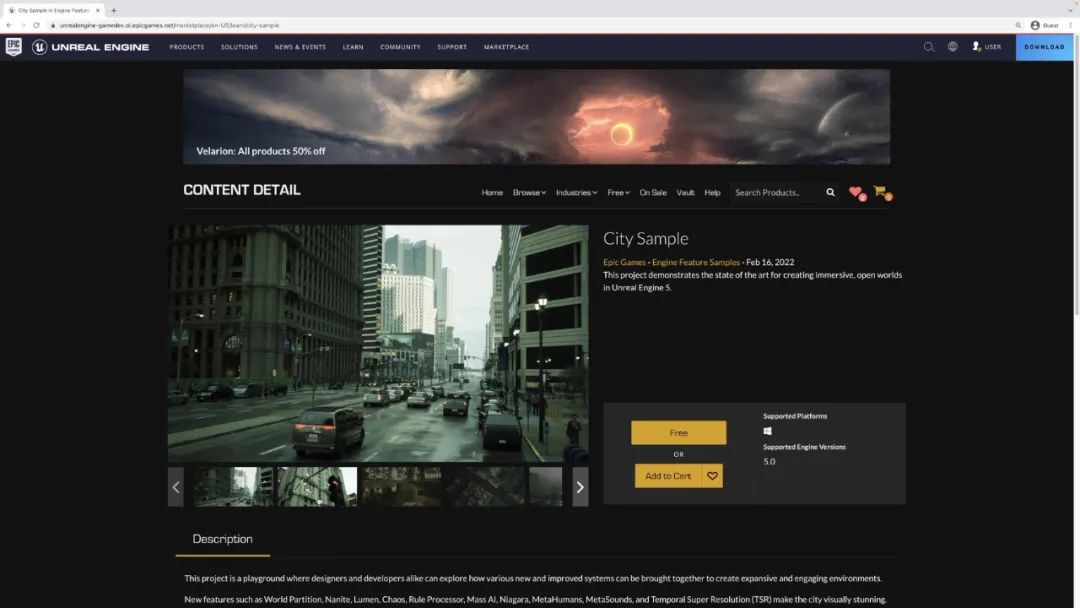Click the next thumbnails right arrow

[580, 487]
